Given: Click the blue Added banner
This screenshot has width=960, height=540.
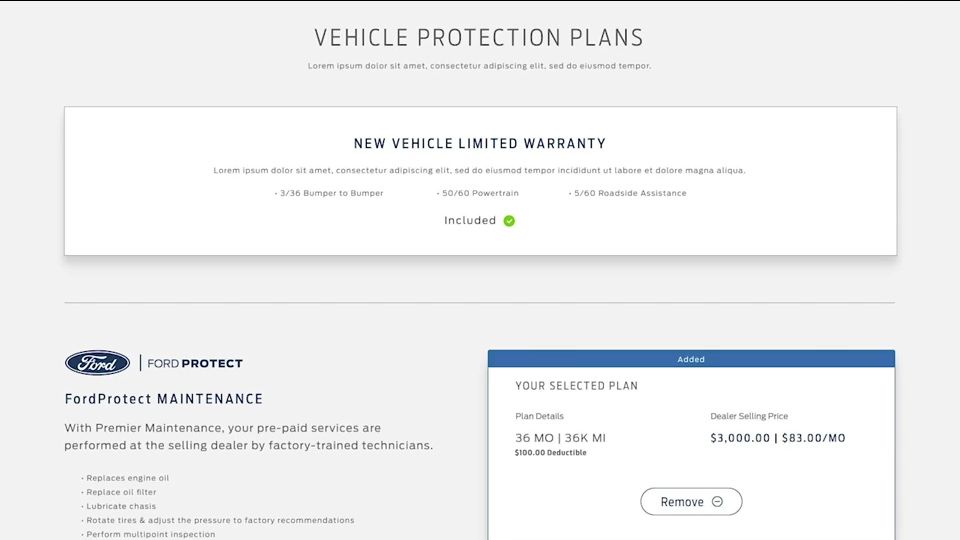Looking at the screenshot, I should click(691, 359).
